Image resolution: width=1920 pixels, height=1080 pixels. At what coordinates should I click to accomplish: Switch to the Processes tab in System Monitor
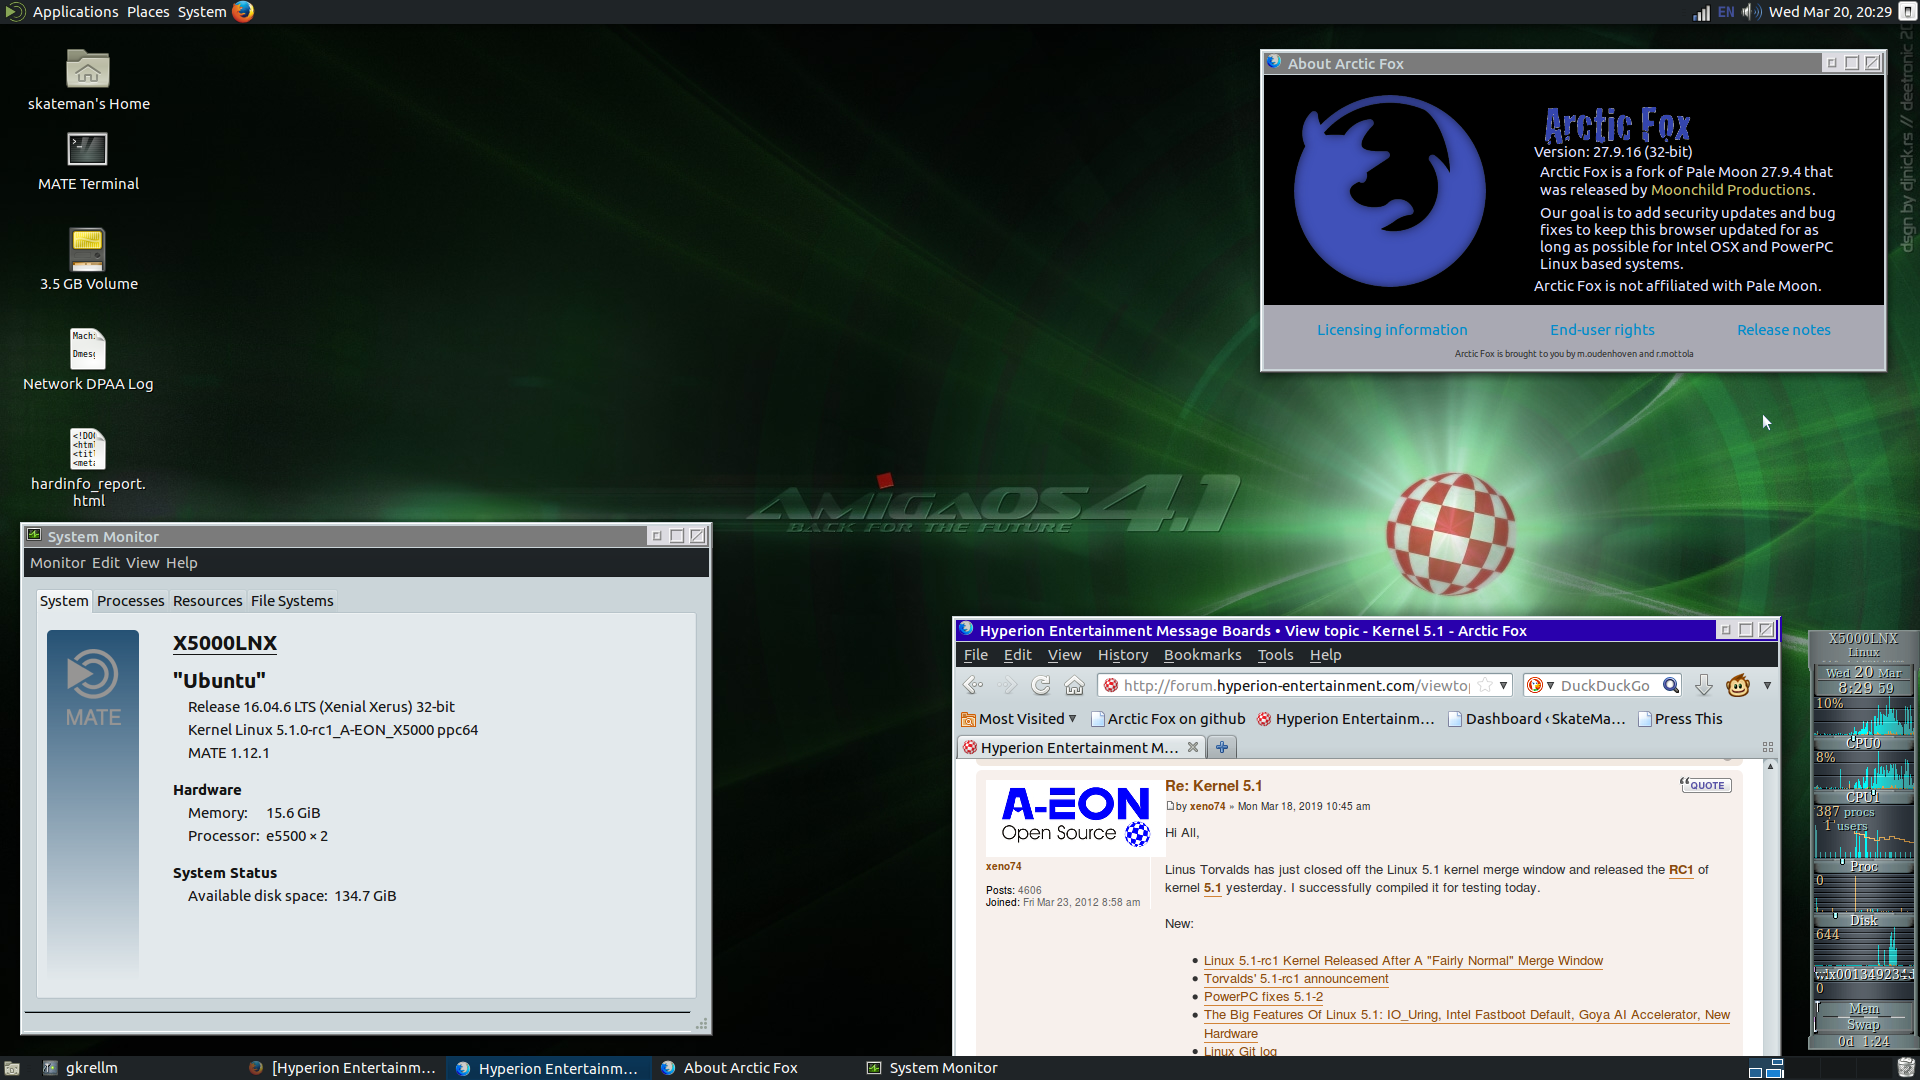[130, 601]
